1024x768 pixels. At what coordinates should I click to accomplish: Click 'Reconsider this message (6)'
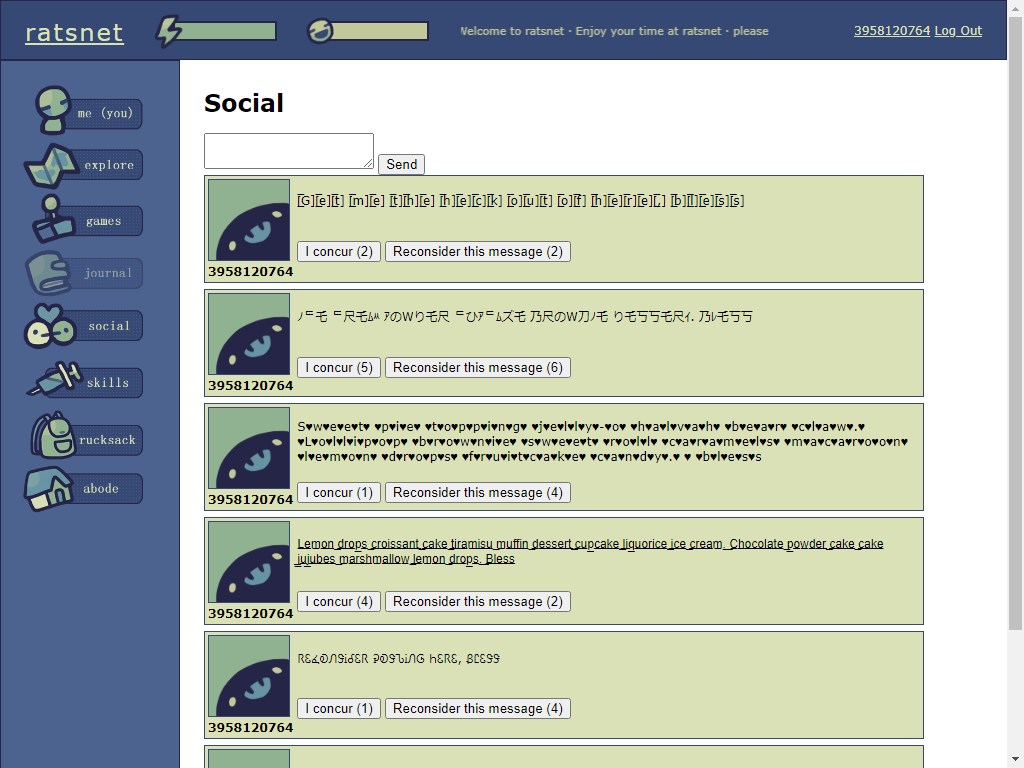(477, 367)
